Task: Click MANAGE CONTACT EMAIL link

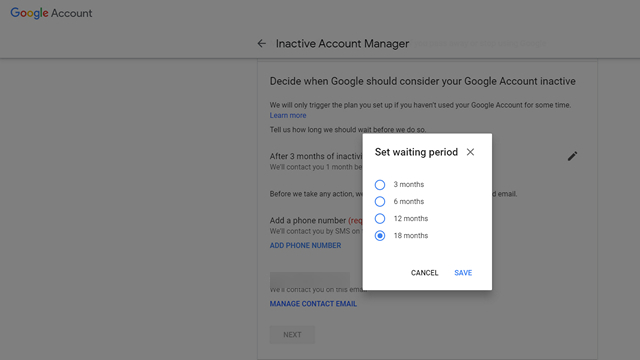Action: click(x=313, y=304)
